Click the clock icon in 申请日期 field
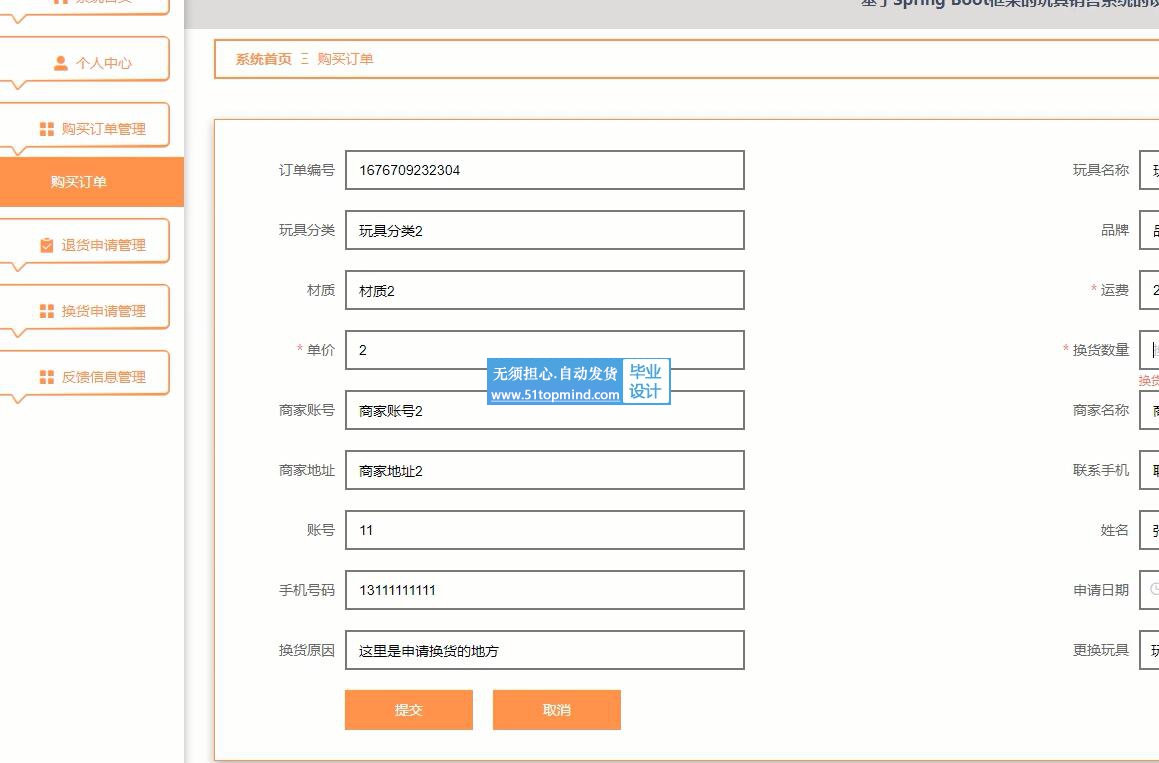The height and width of the screenshot is (763, 1159). [x=1153, y=590]
